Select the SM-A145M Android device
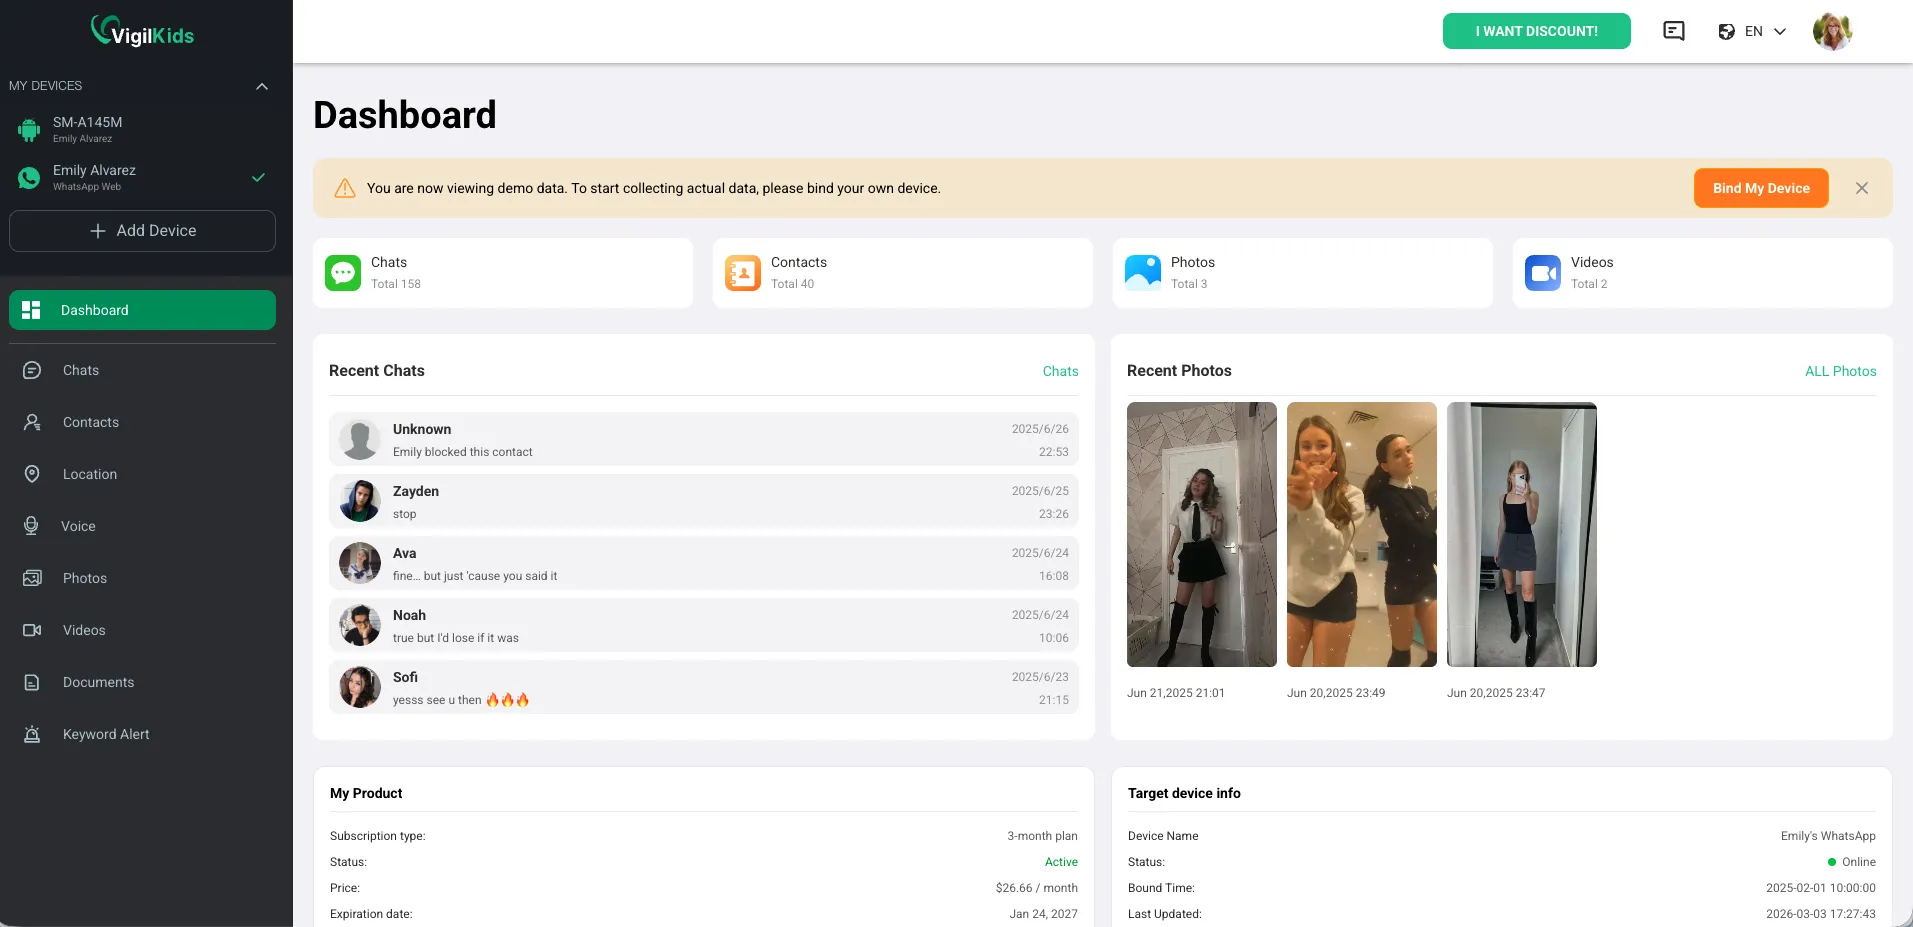Image resolution: width=1913 pixels, height=927 pixels. (88, 129)
